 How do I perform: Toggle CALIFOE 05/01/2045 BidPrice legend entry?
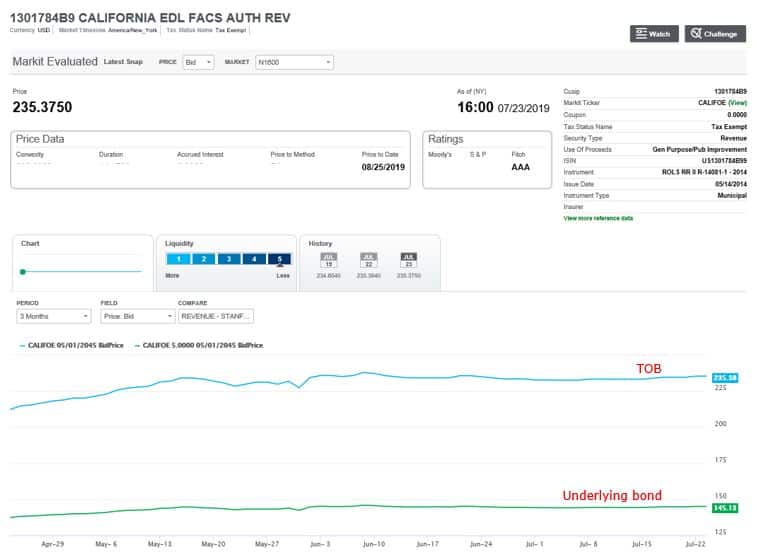71,346
